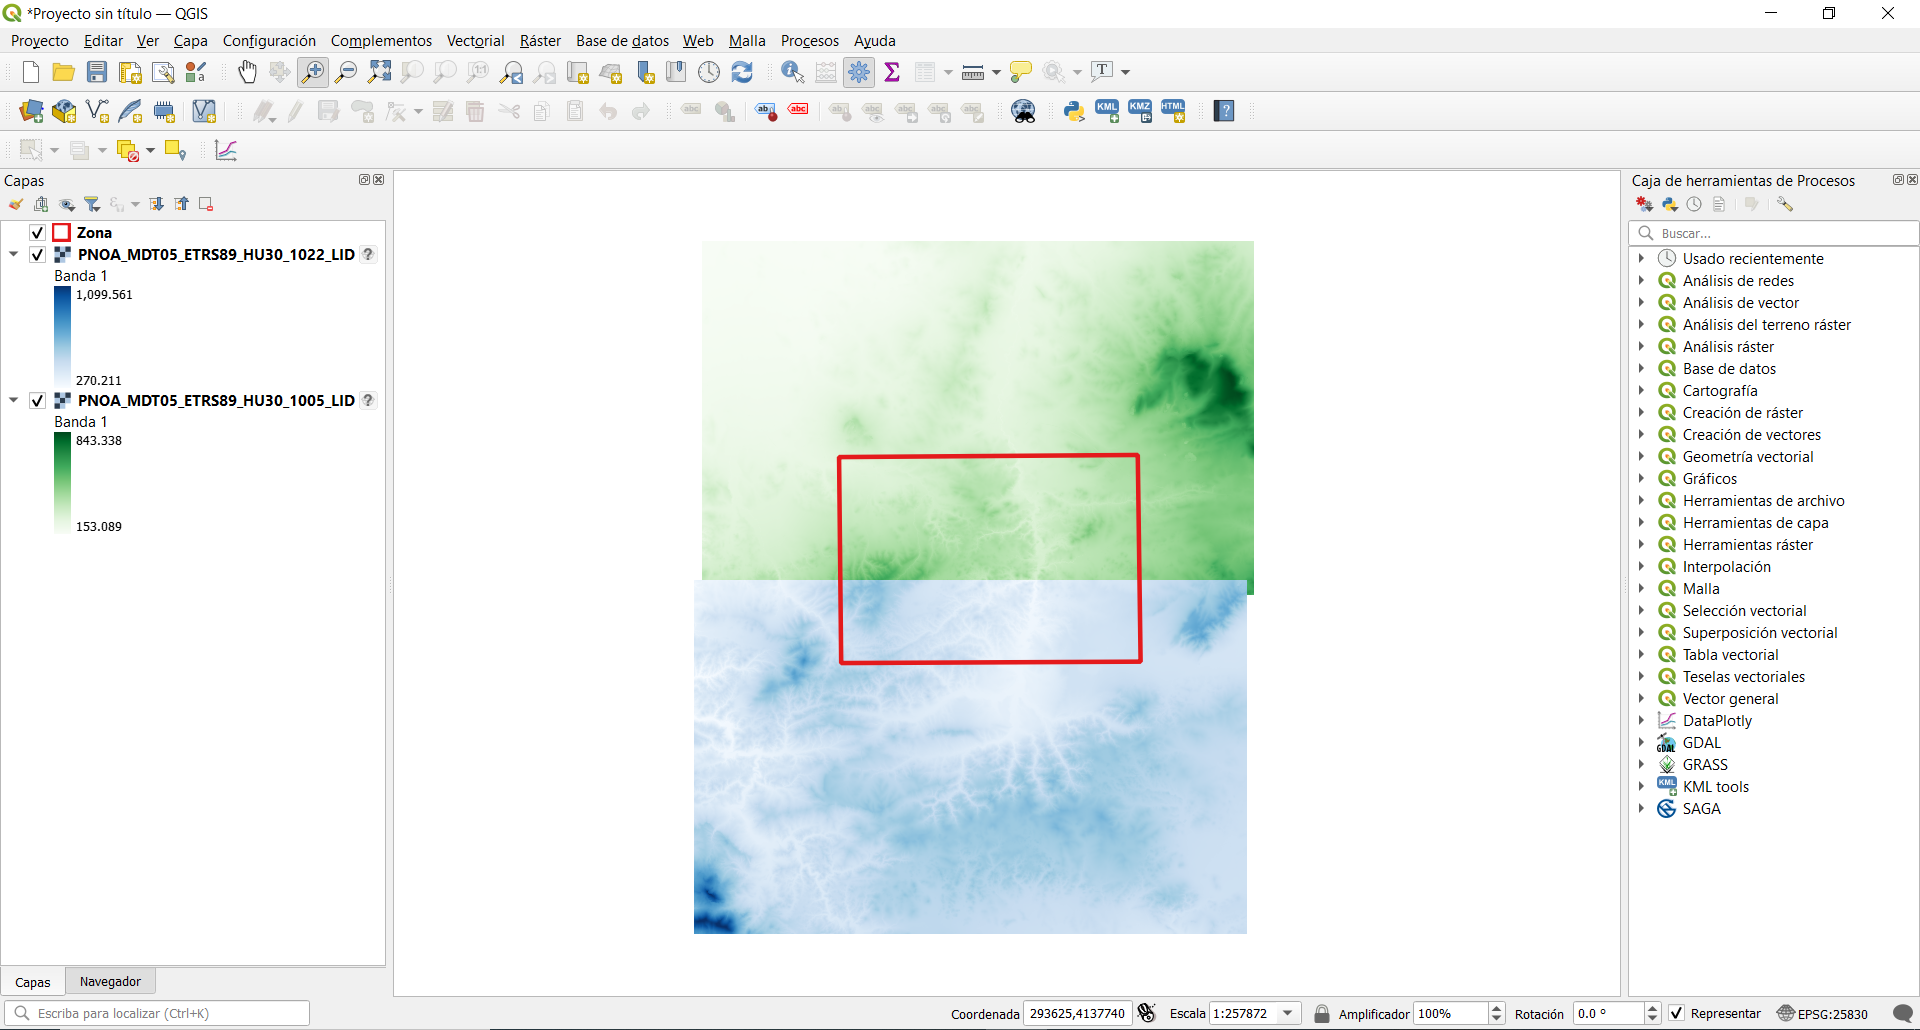Open the Temporal Controller panel

pyautogui.click(x=709, y=72)
